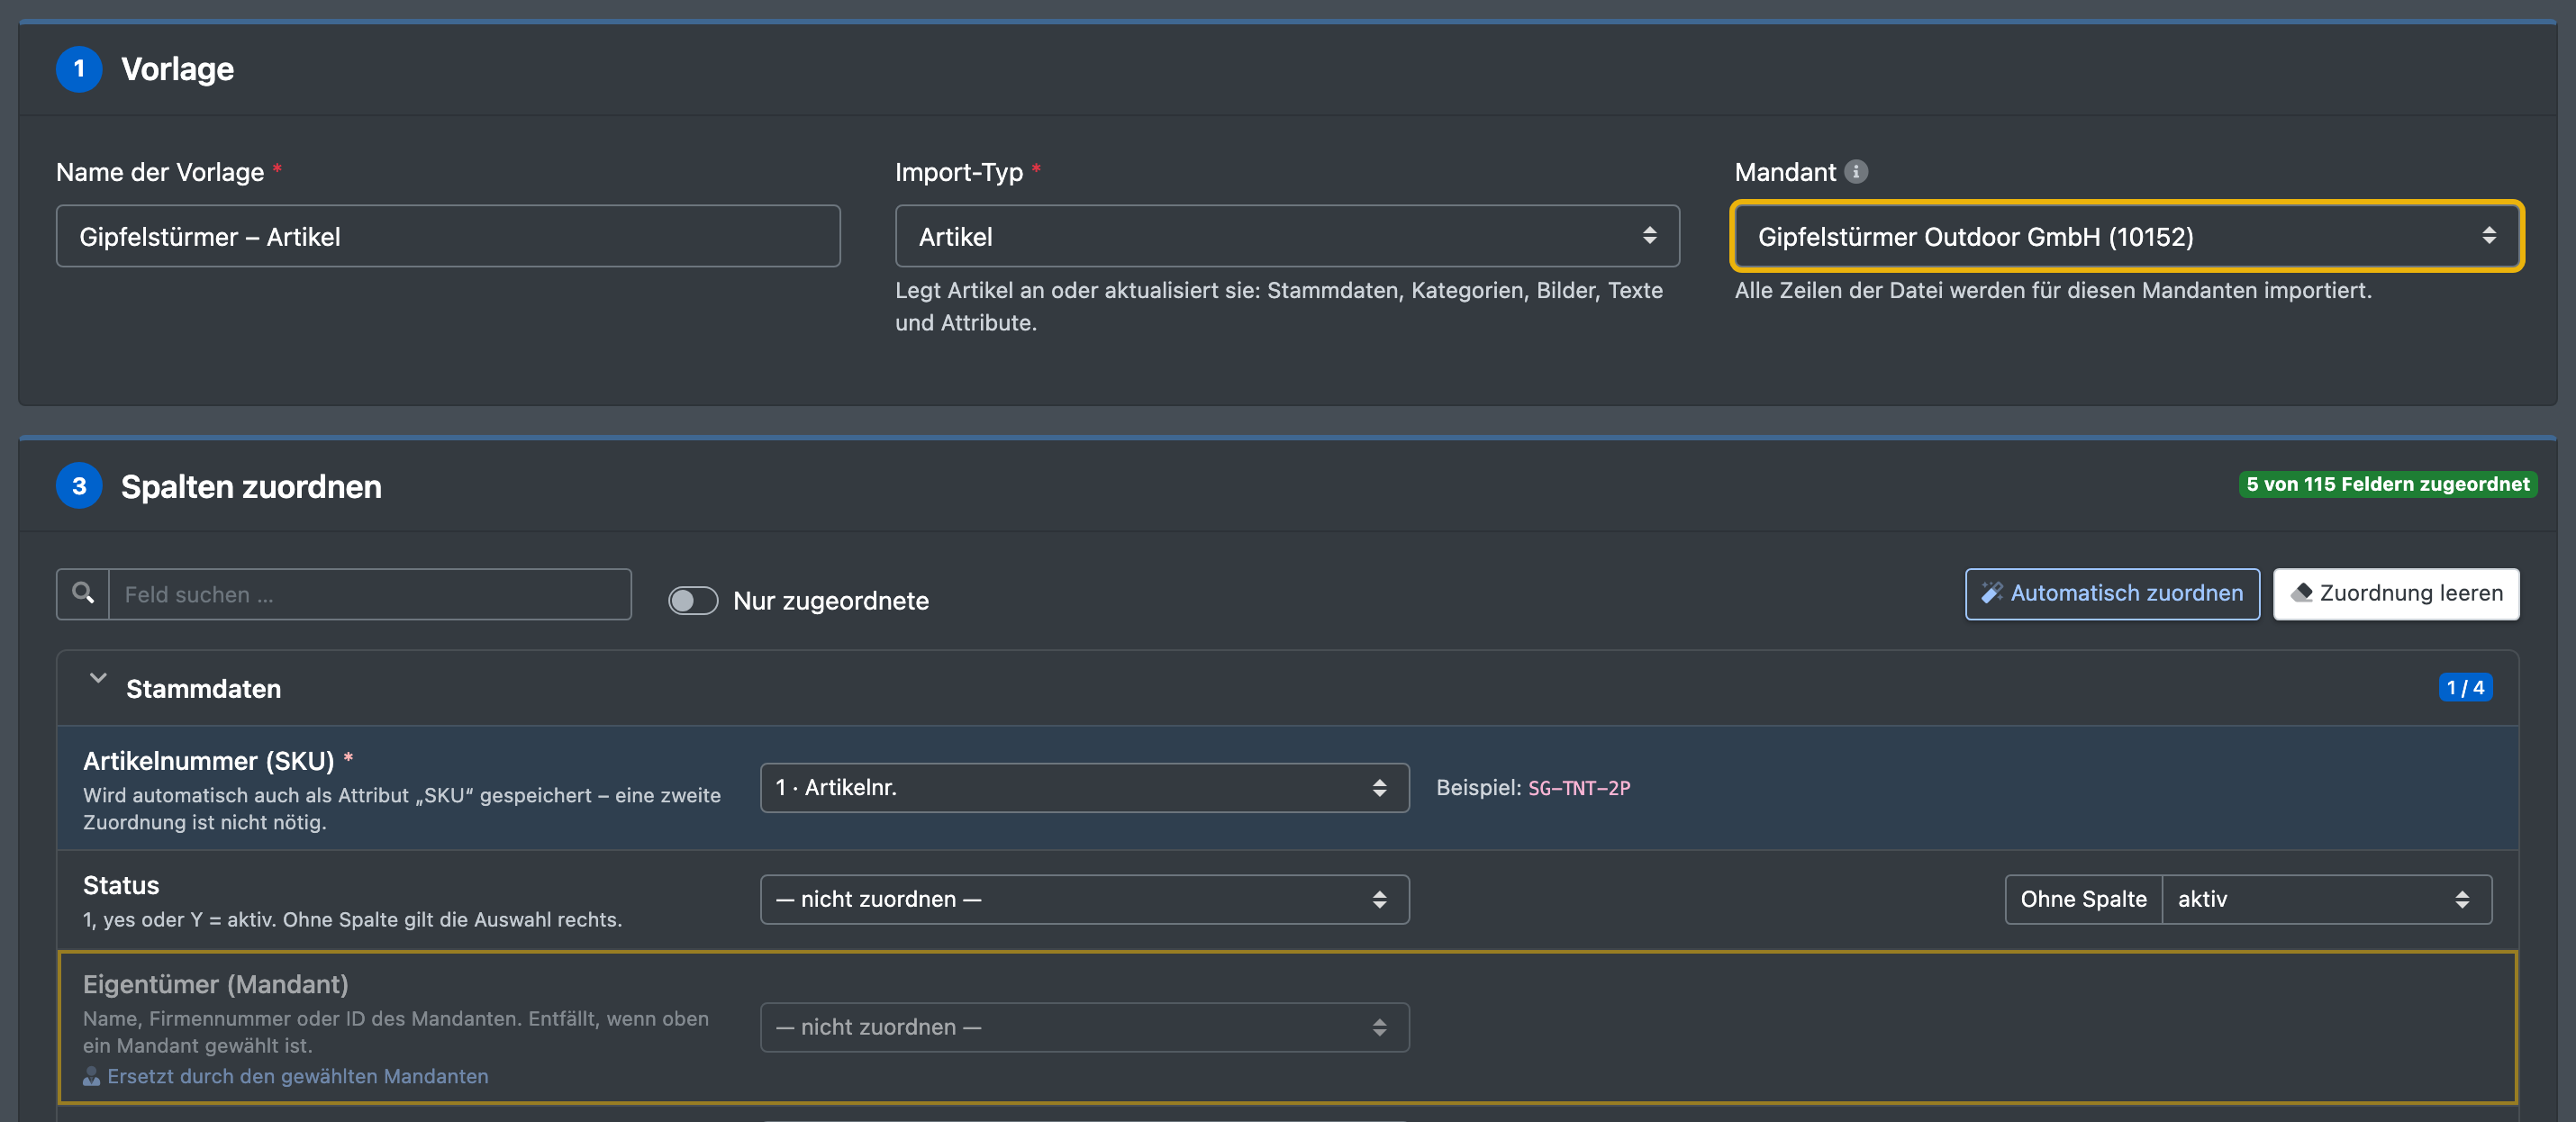This screenshot has width=2576, height=1122.
Task: Open column dropdown for Status row
Action: [x=1084, y=899]
